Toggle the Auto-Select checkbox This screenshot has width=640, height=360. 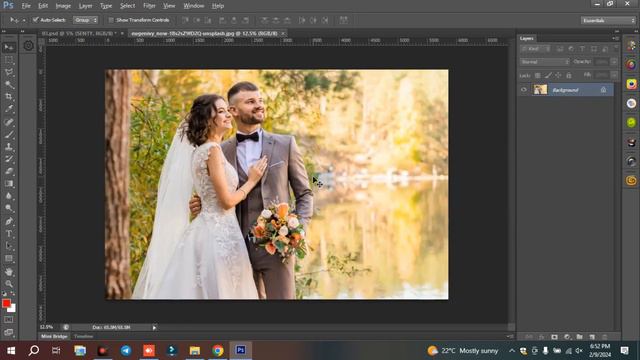[36, 20]
